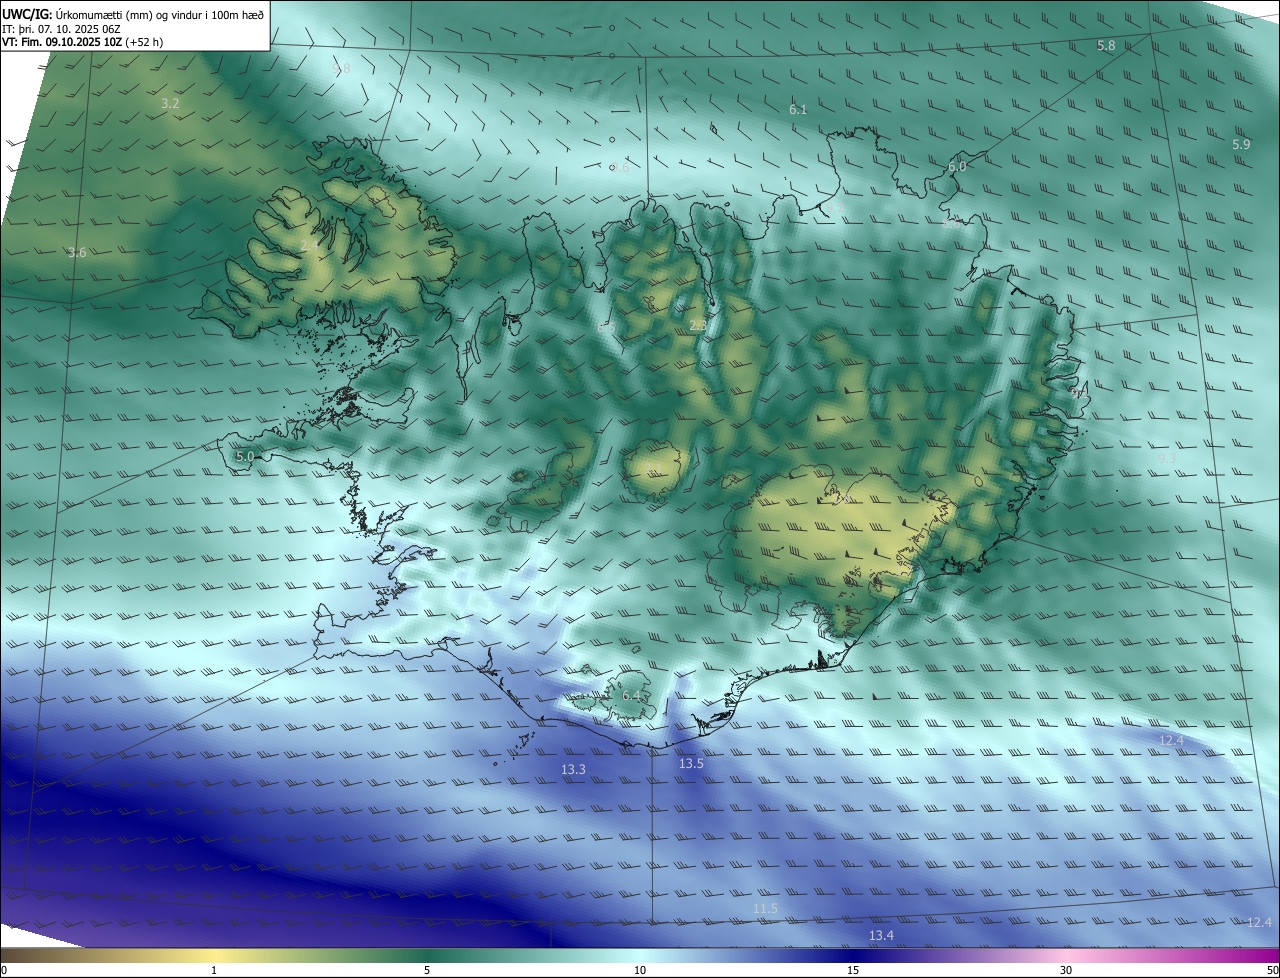Image resolution: width=1280 pixels, height=978 pixels.
Task: Click the 6.1 value label
Action: click(x=798, y=110)
